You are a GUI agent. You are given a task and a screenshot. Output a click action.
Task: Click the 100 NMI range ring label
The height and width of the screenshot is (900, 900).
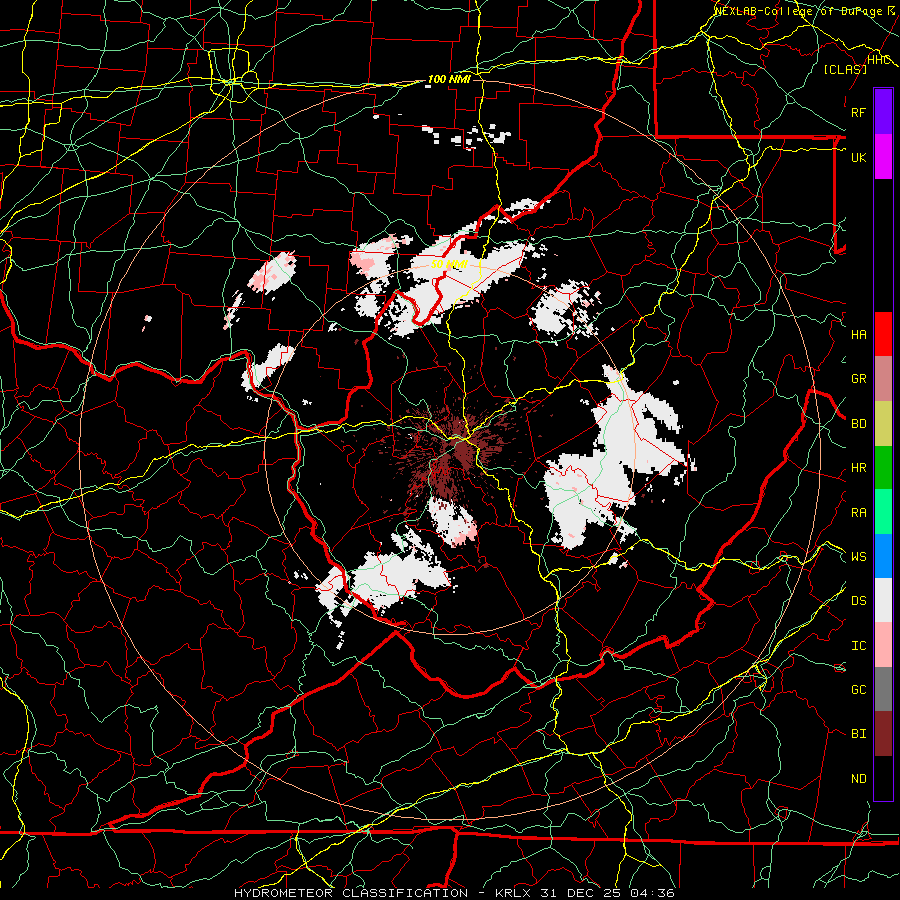(449, 79)
